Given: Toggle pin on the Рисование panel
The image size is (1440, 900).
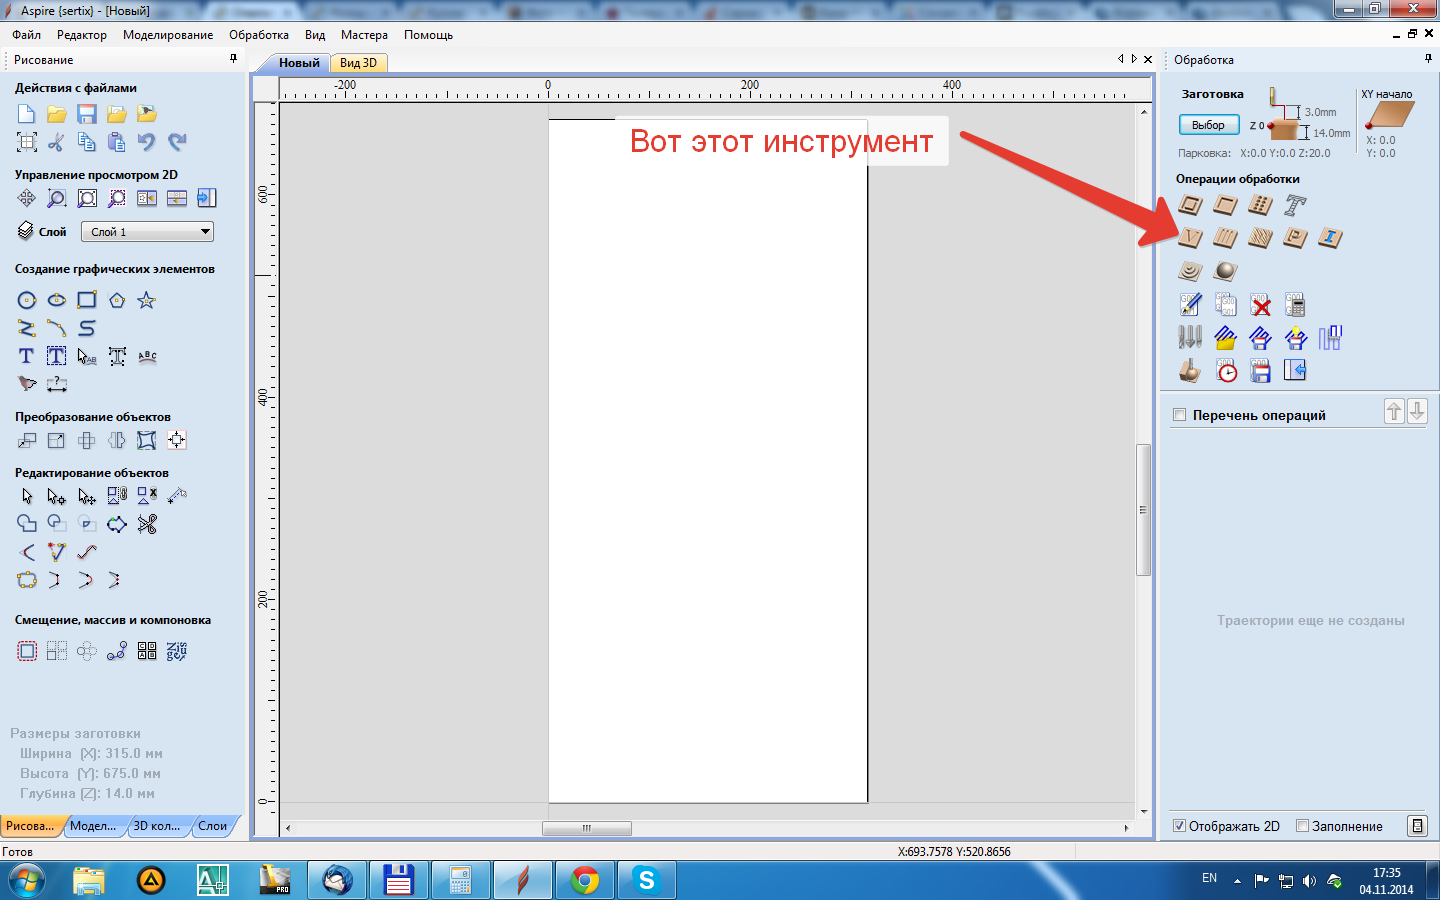Looking at the screenshot, I should (234, 59).
